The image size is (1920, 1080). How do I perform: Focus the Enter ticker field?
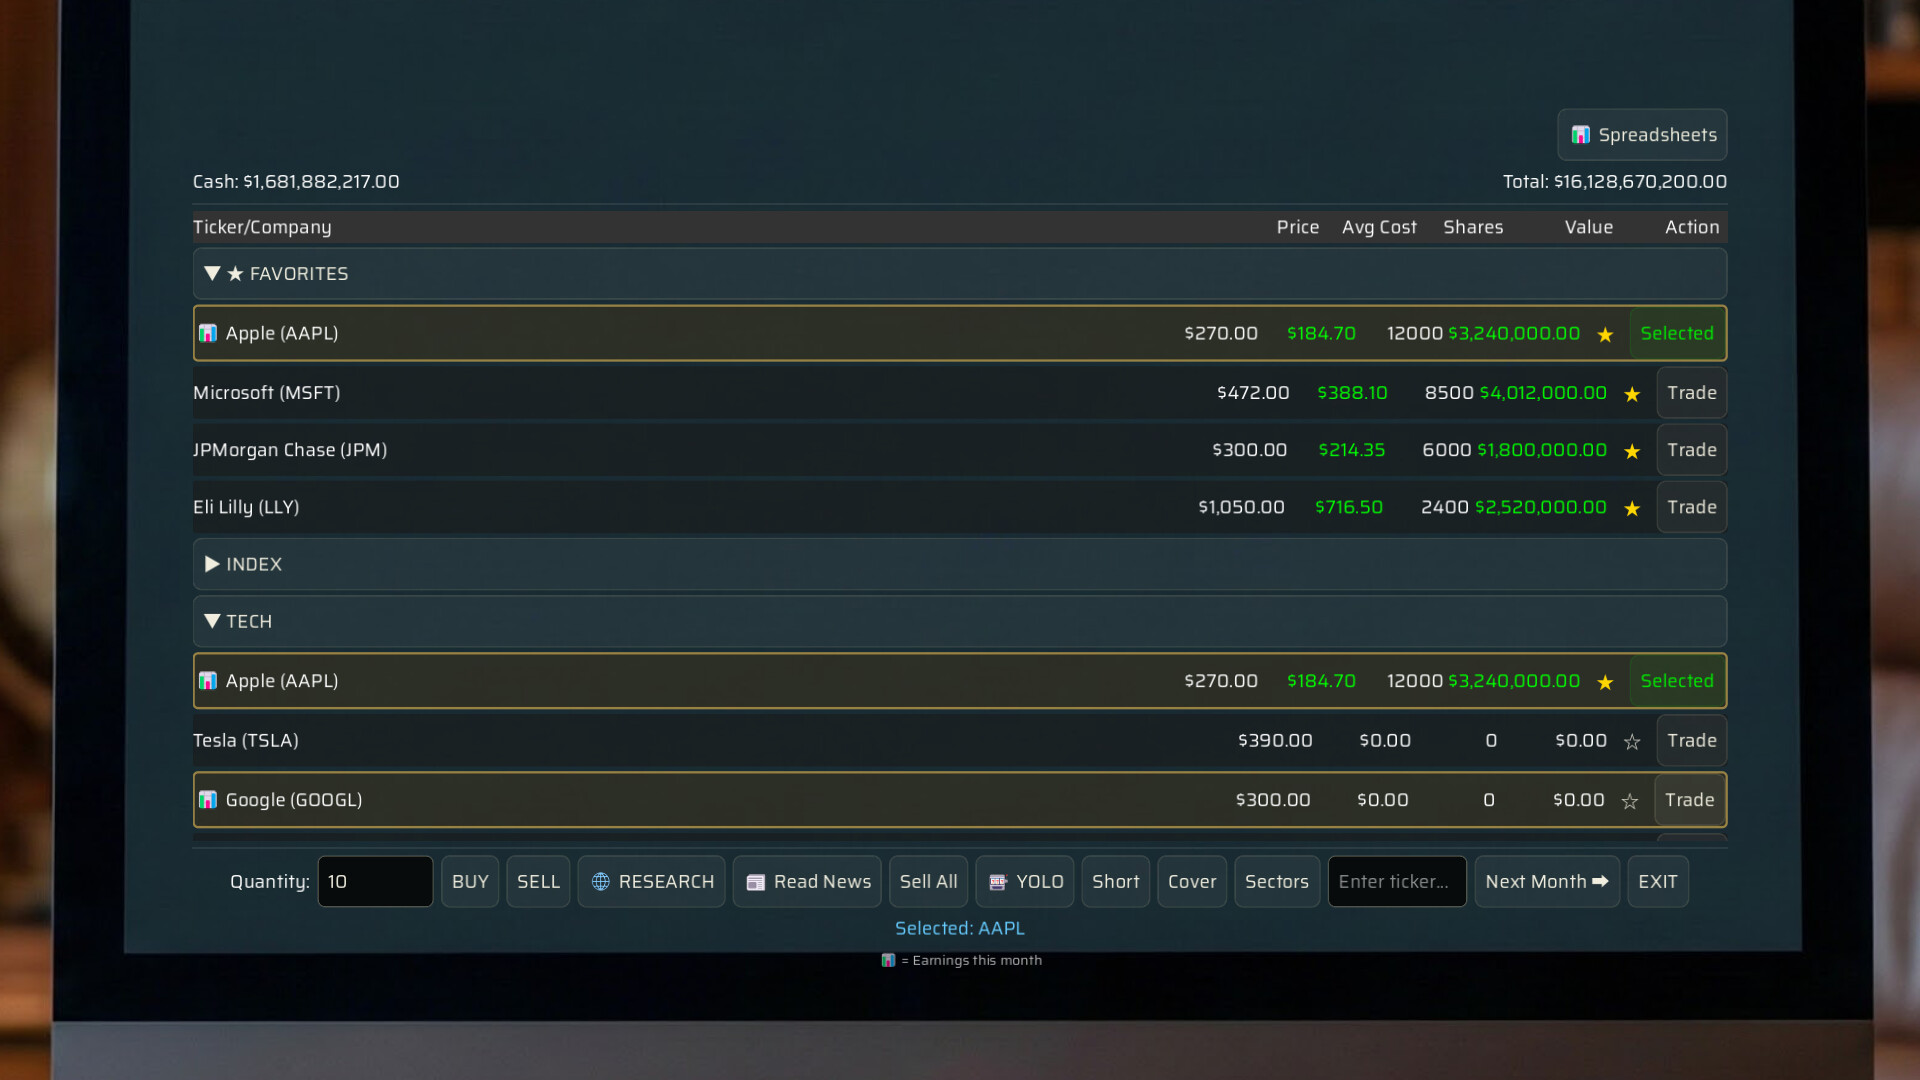1397,881
